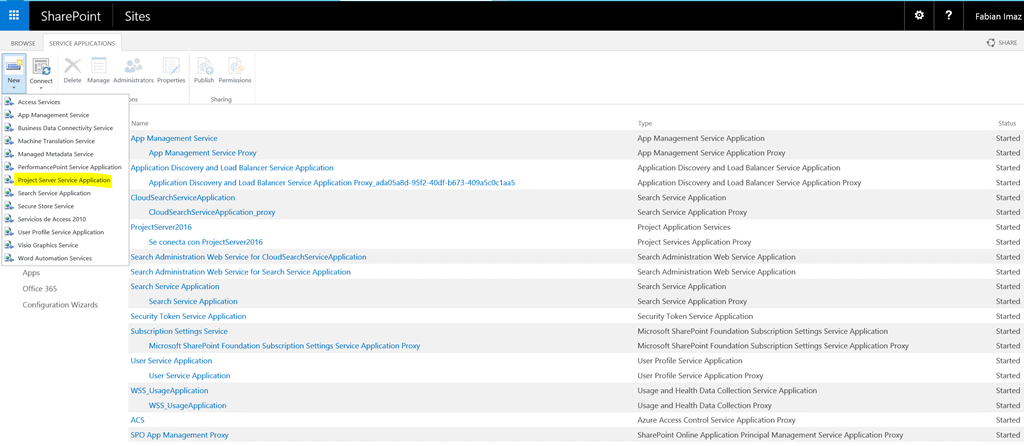This screenshot has height=446, width=1024.
Task: Open the ProjectServer2016 service application
Action: pos(161,227)
